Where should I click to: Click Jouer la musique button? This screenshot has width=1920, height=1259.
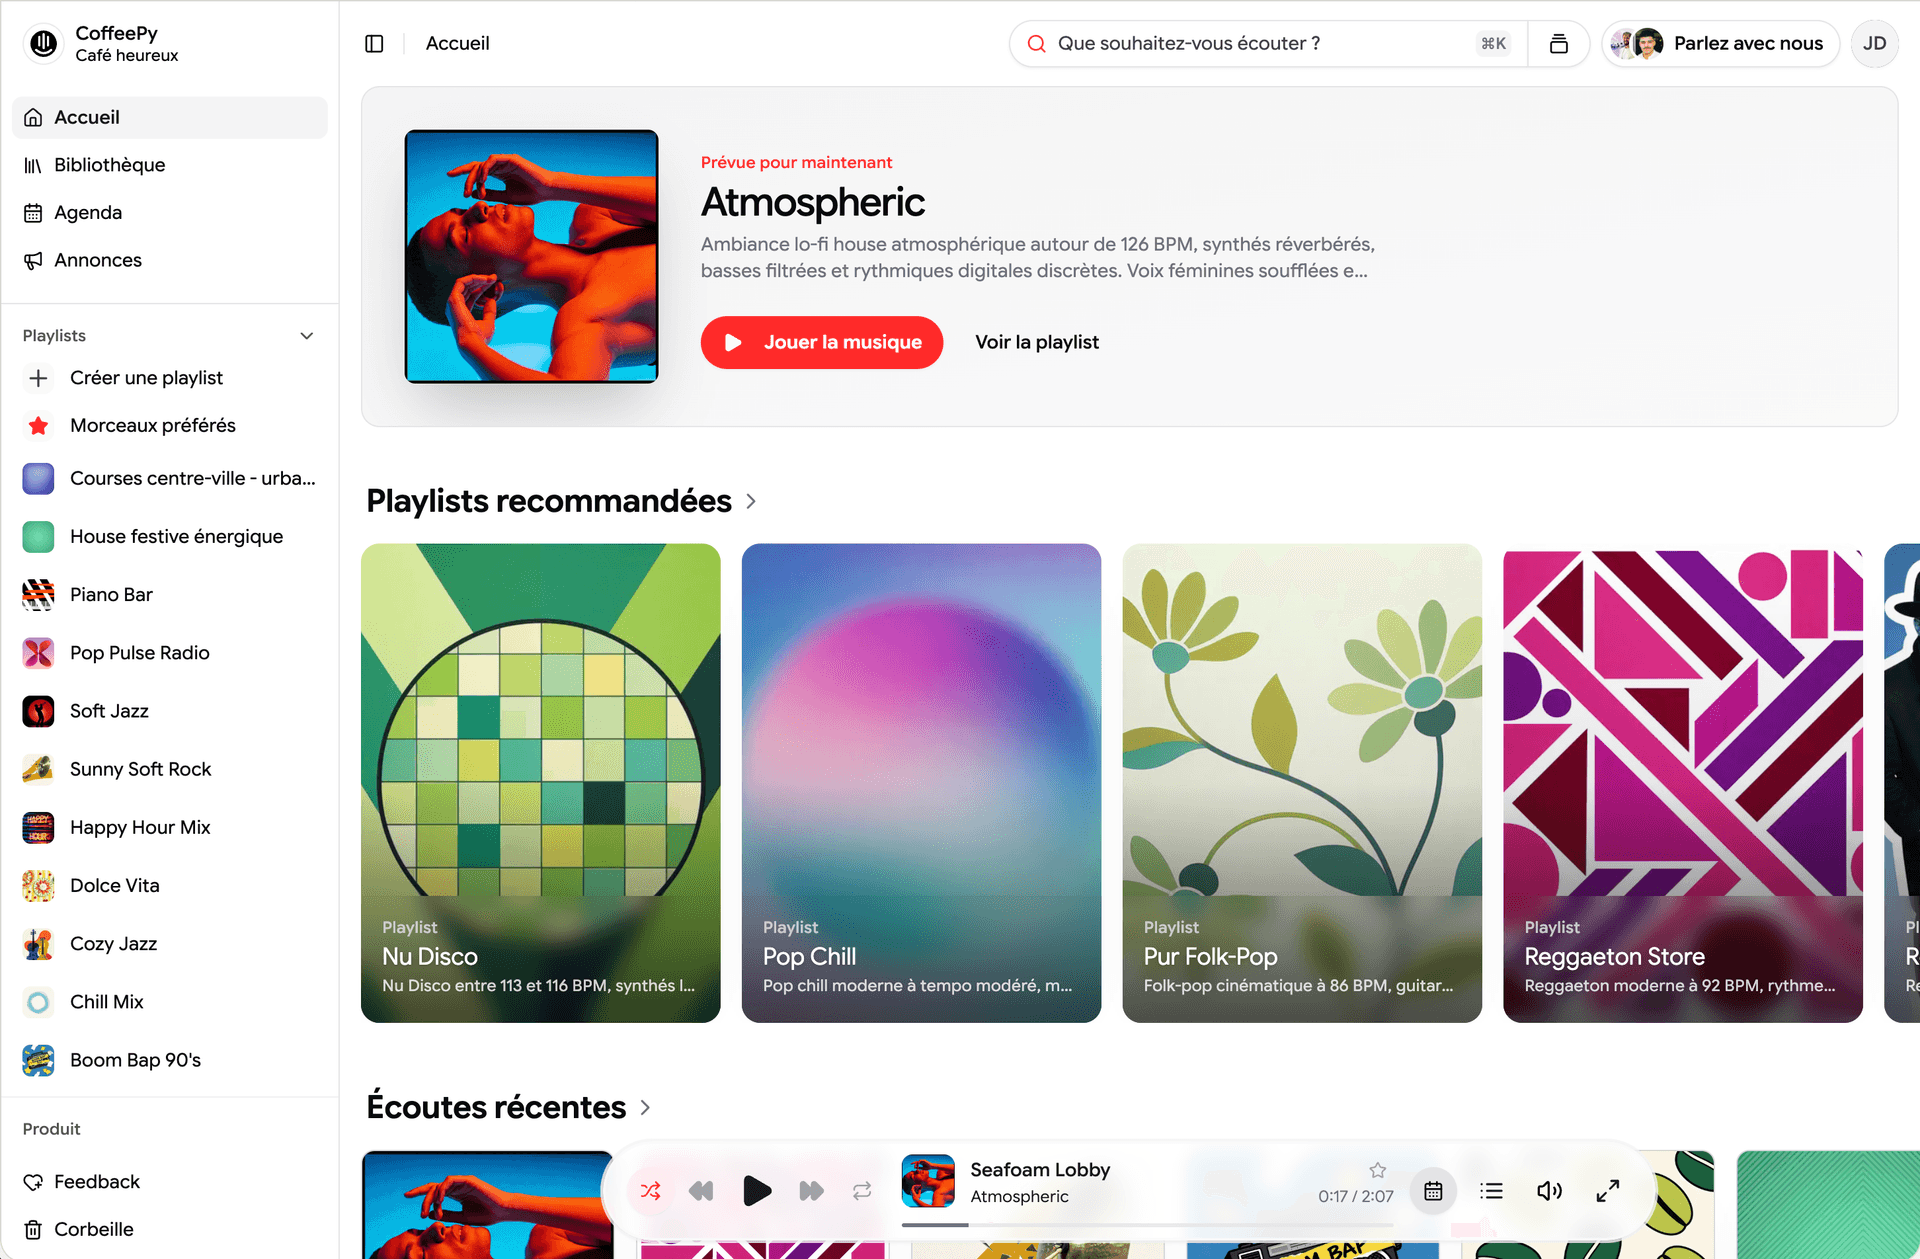click(x=822, y=343)
